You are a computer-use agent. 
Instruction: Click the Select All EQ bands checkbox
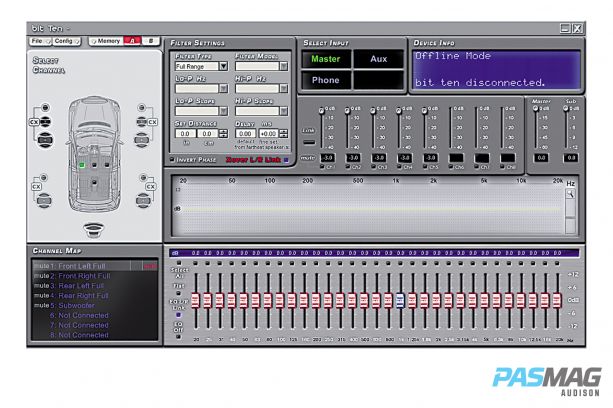pos(179,263)
